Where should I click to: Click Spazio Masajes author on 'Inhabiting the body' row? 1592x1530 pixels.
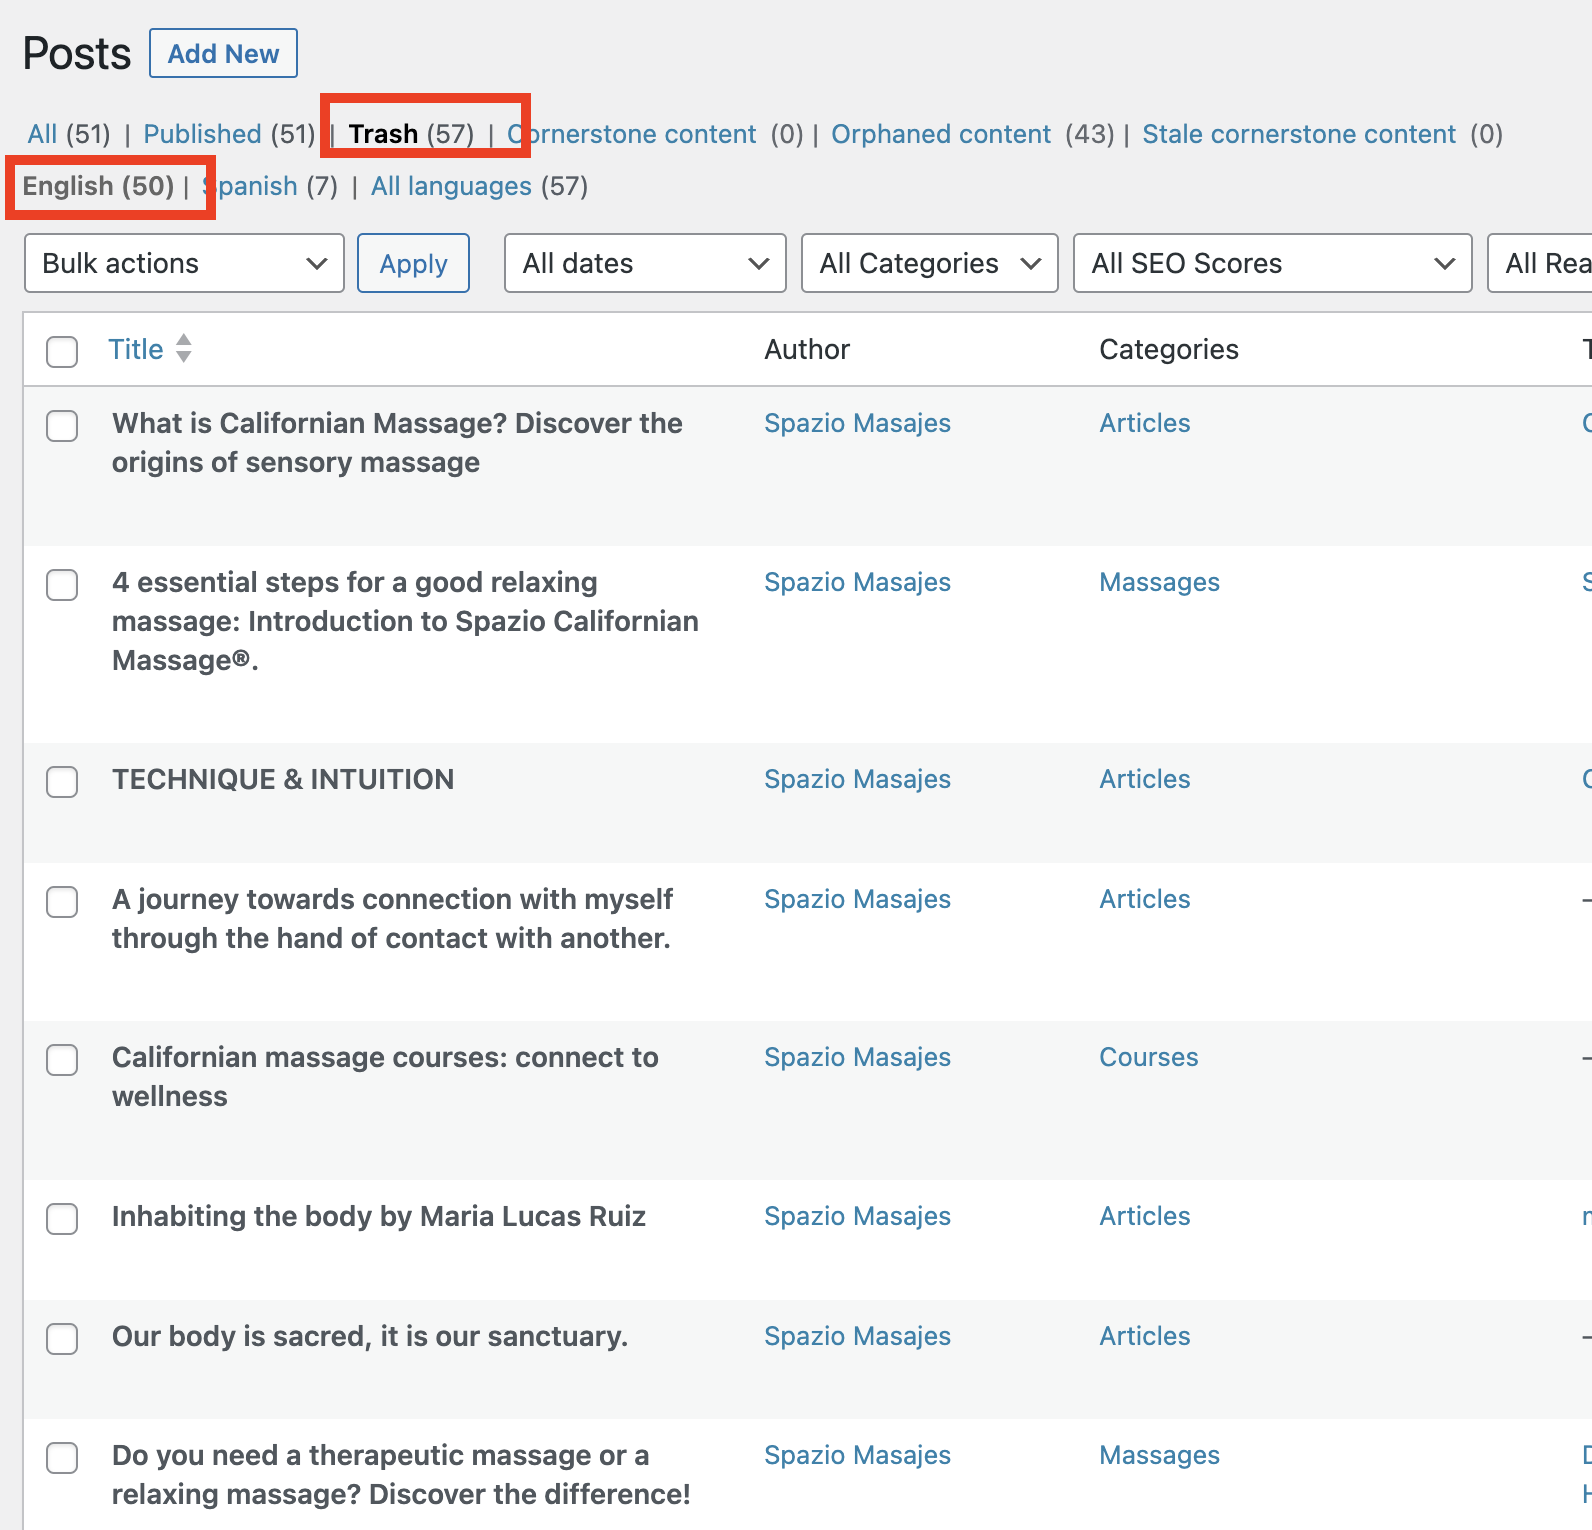click(857, 1216)
